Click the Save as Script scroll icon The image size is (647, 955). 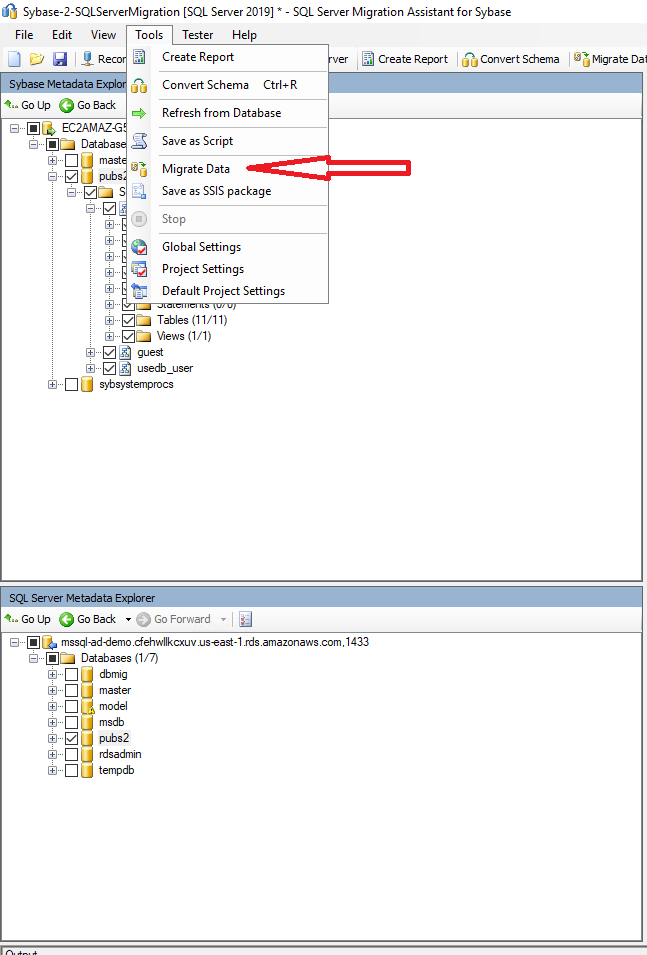[140, 141]
